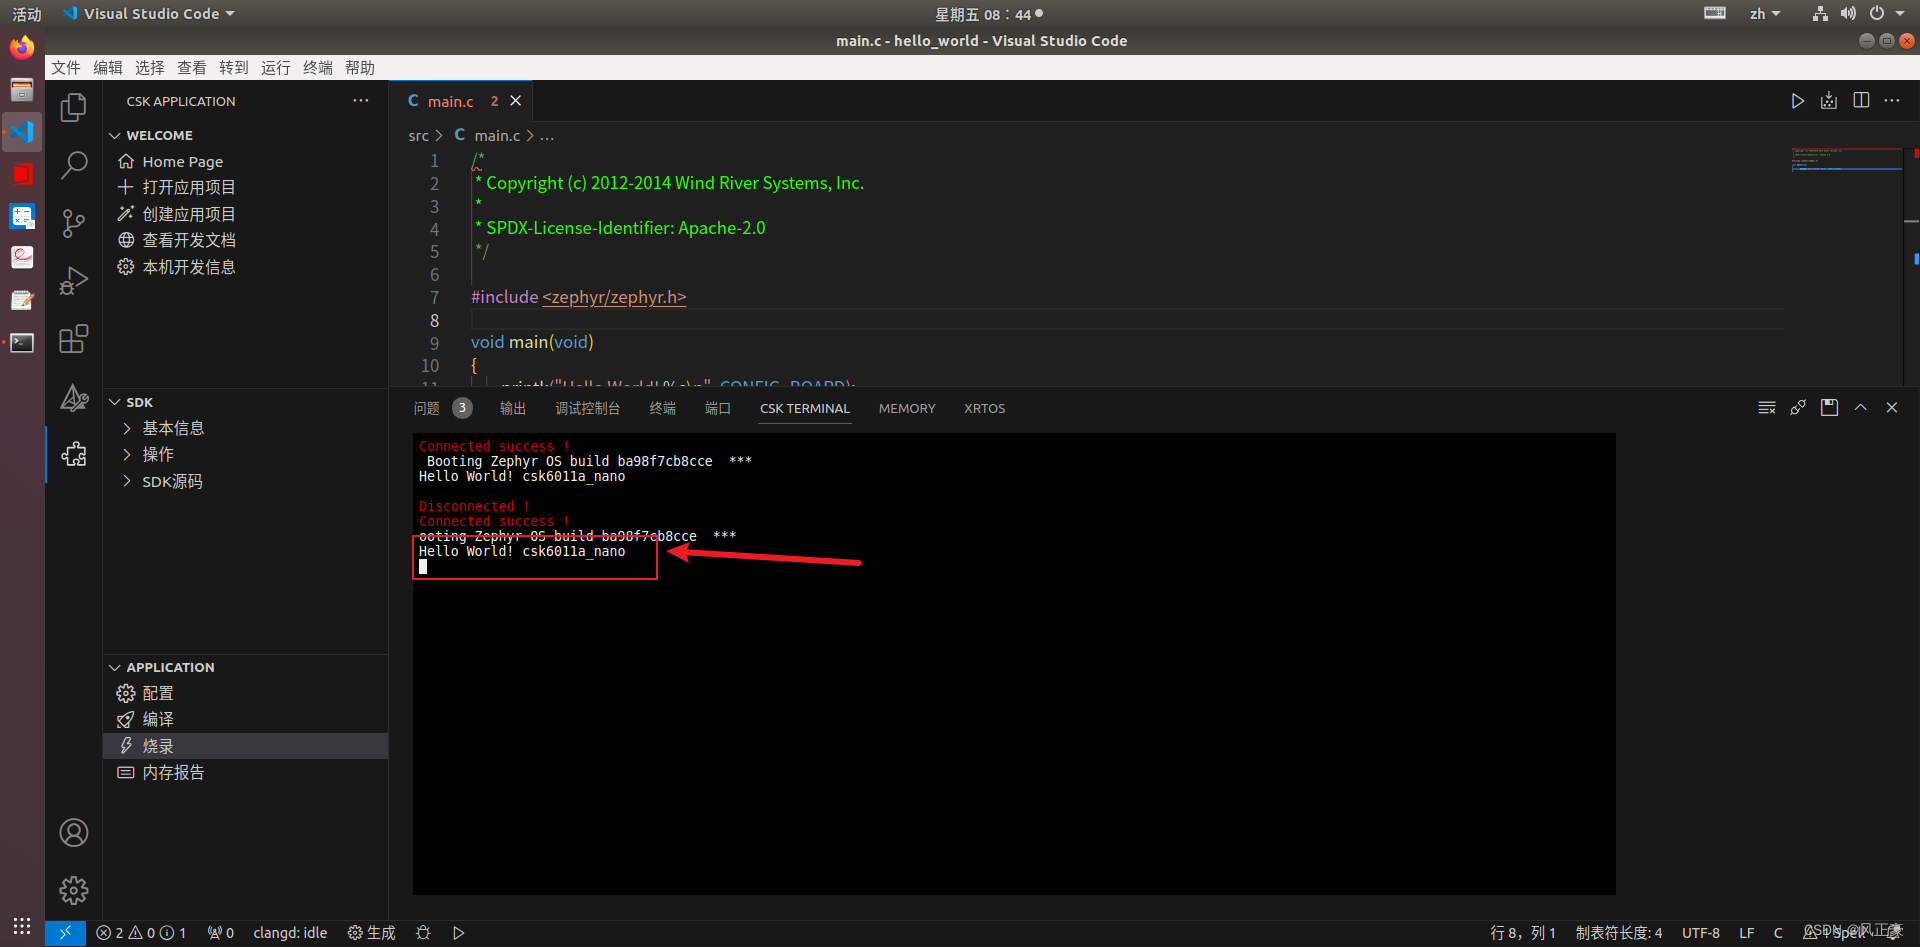Open the zh input language dropdown
The width and height of the screenshot is (1920, 947).
point(1765,14)
